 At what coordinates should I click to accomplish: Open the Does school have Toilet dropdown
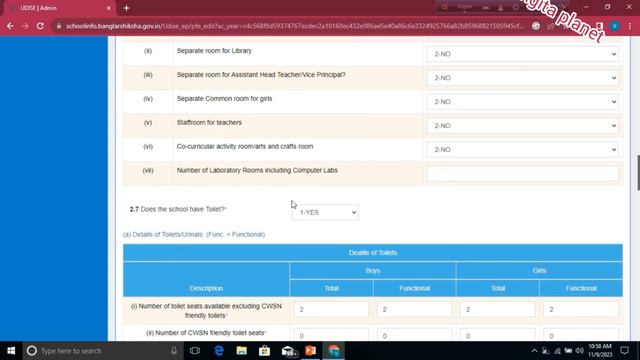(x=325, y=212)
